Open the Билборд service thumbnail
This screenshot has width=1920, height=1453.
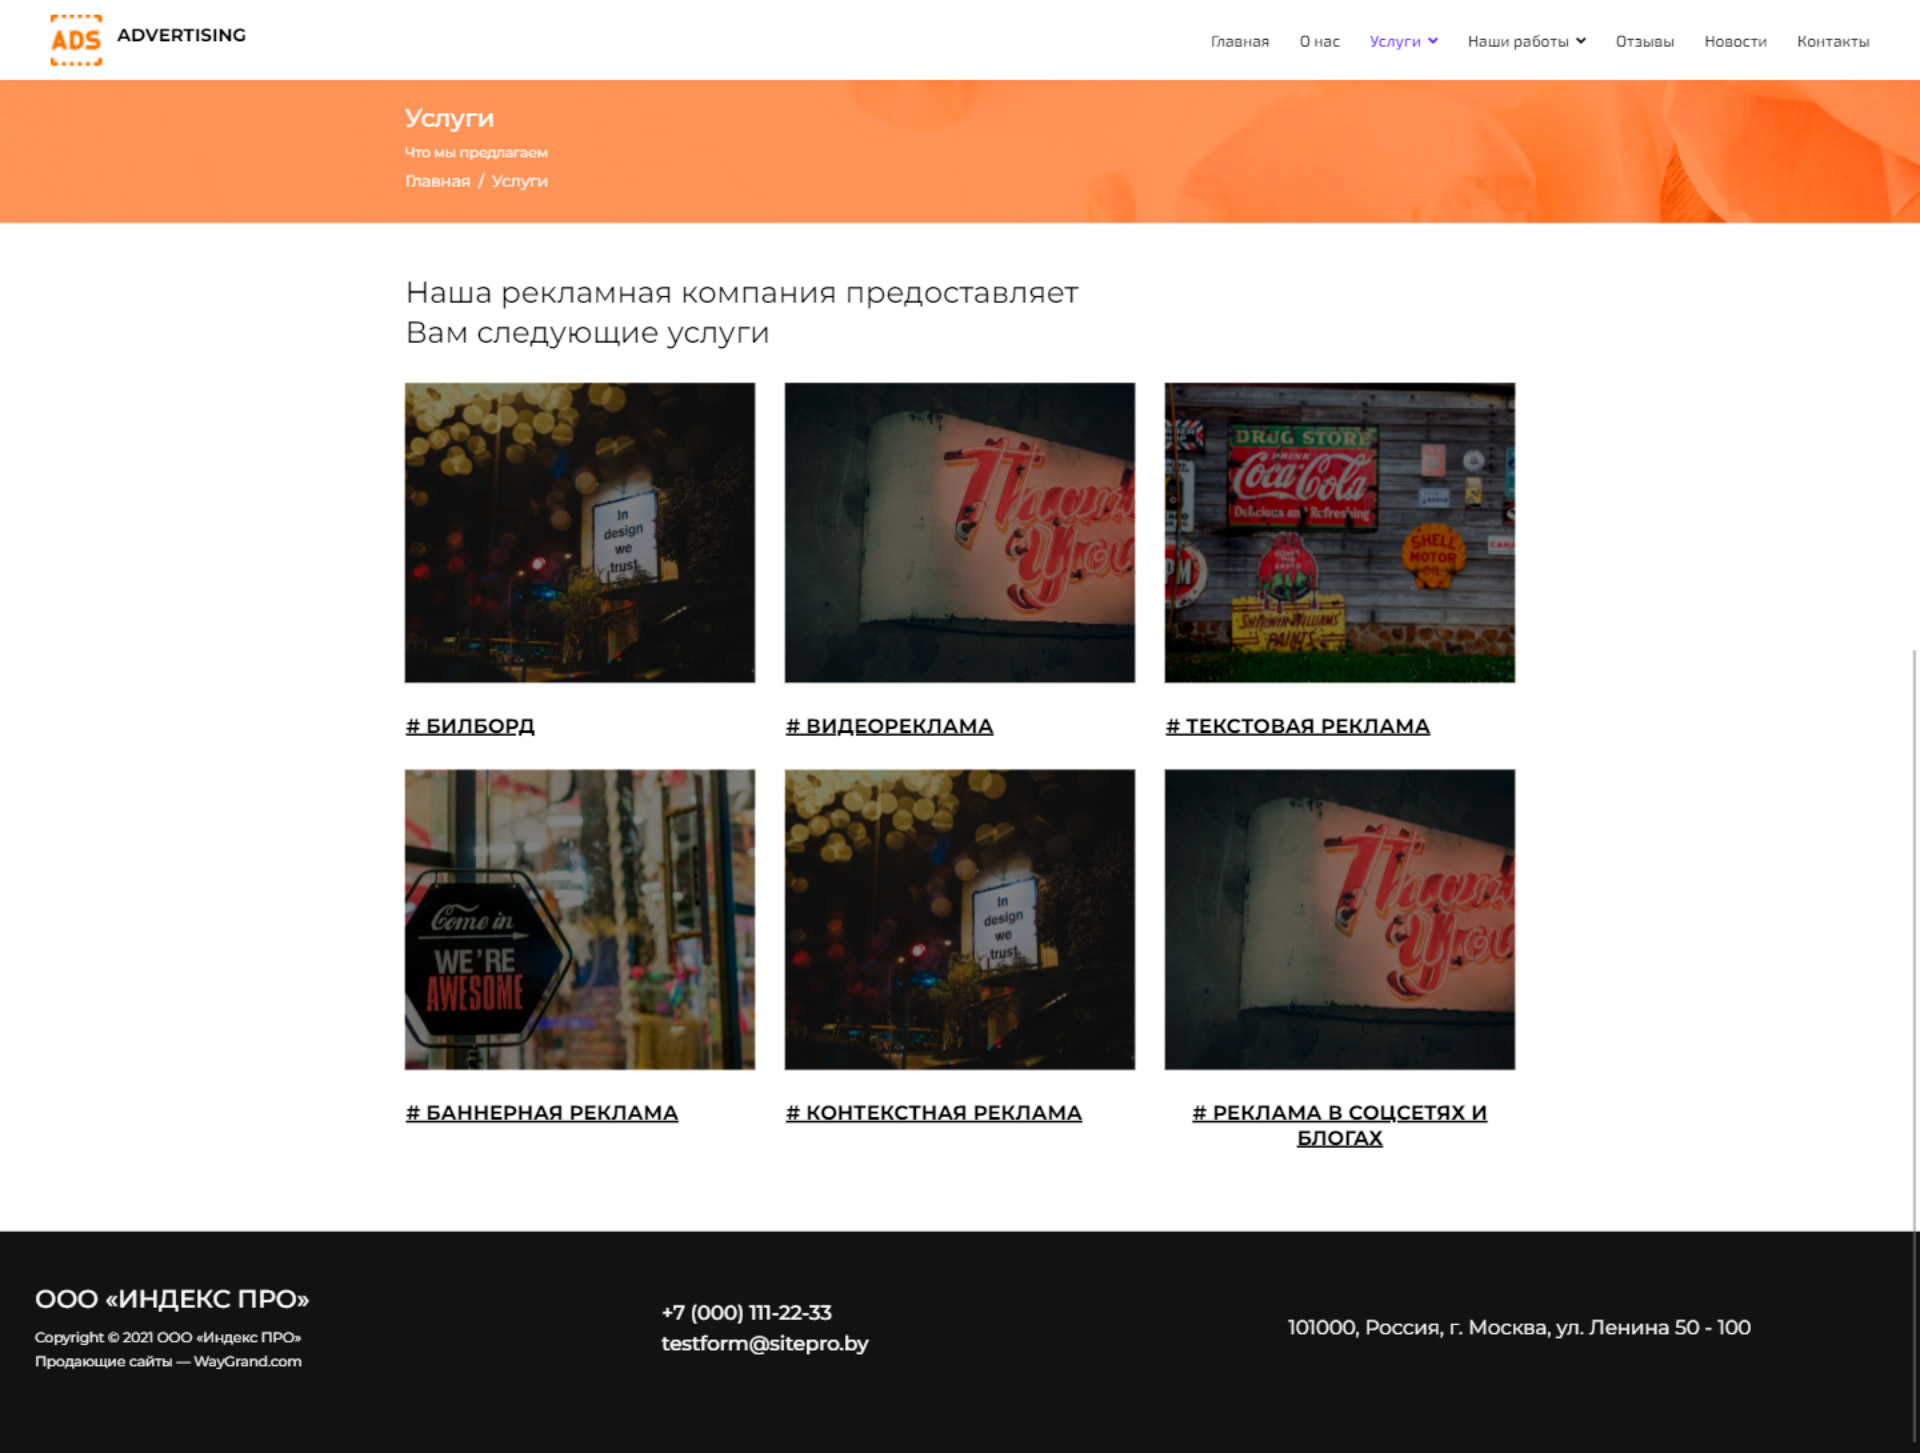click(x=579, y=532)
